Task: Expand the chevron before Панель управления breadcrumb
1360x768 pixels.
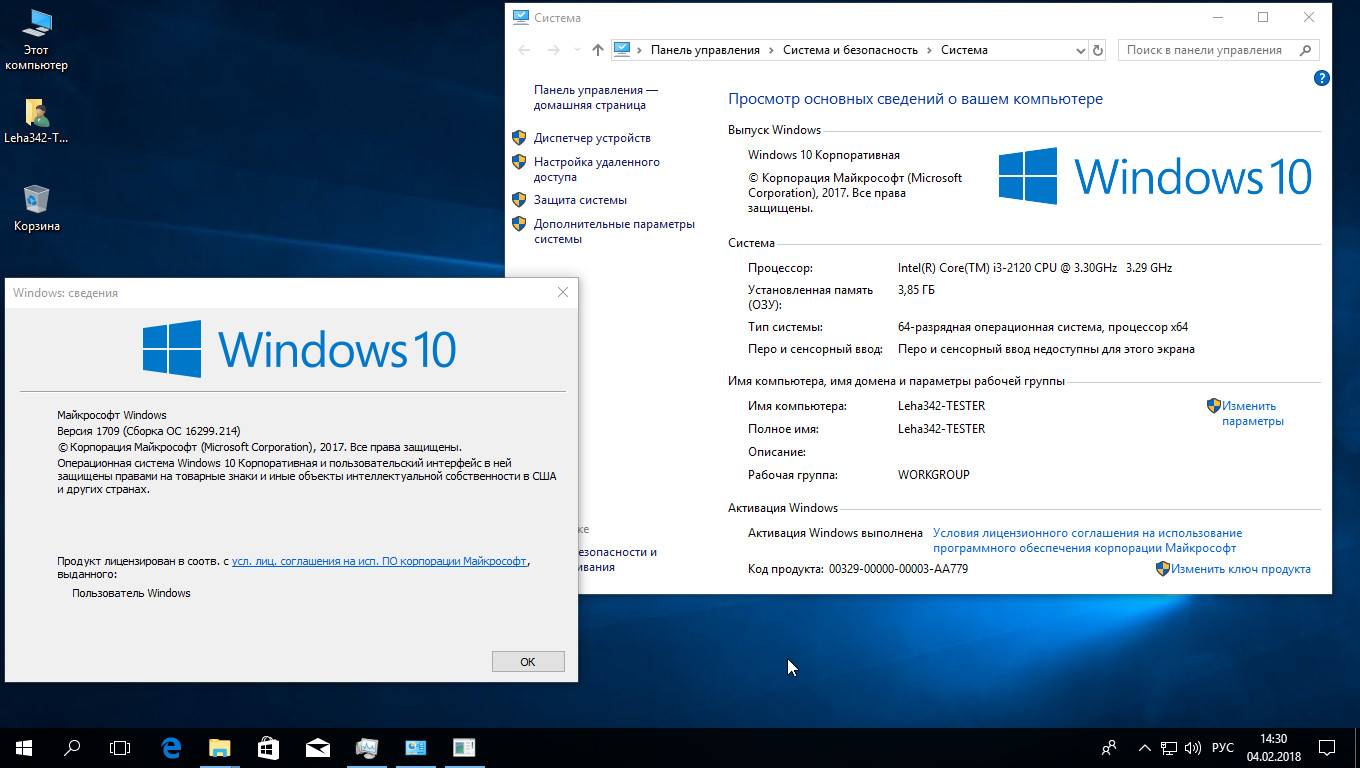Action: [x=641, y=50]
